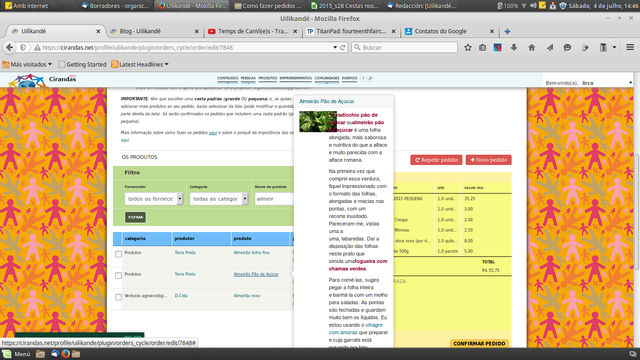Image resolution: width=640 pixels, height=360 pixels.
Task: Click the Firefox back arrow button
Action: coord(9,47)
